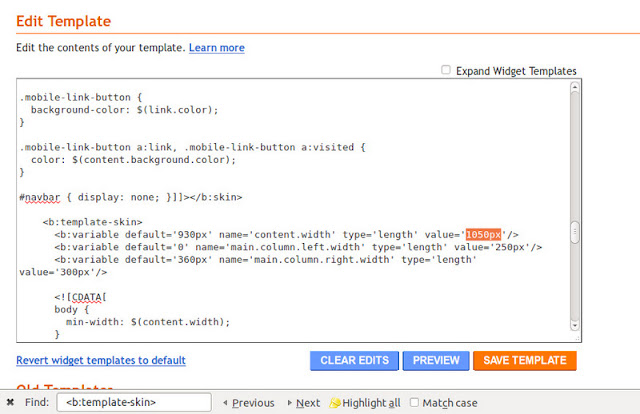Viewport: 640px width, 414px height.
Task: Check Expand Widget Templates
Action: 446,71
